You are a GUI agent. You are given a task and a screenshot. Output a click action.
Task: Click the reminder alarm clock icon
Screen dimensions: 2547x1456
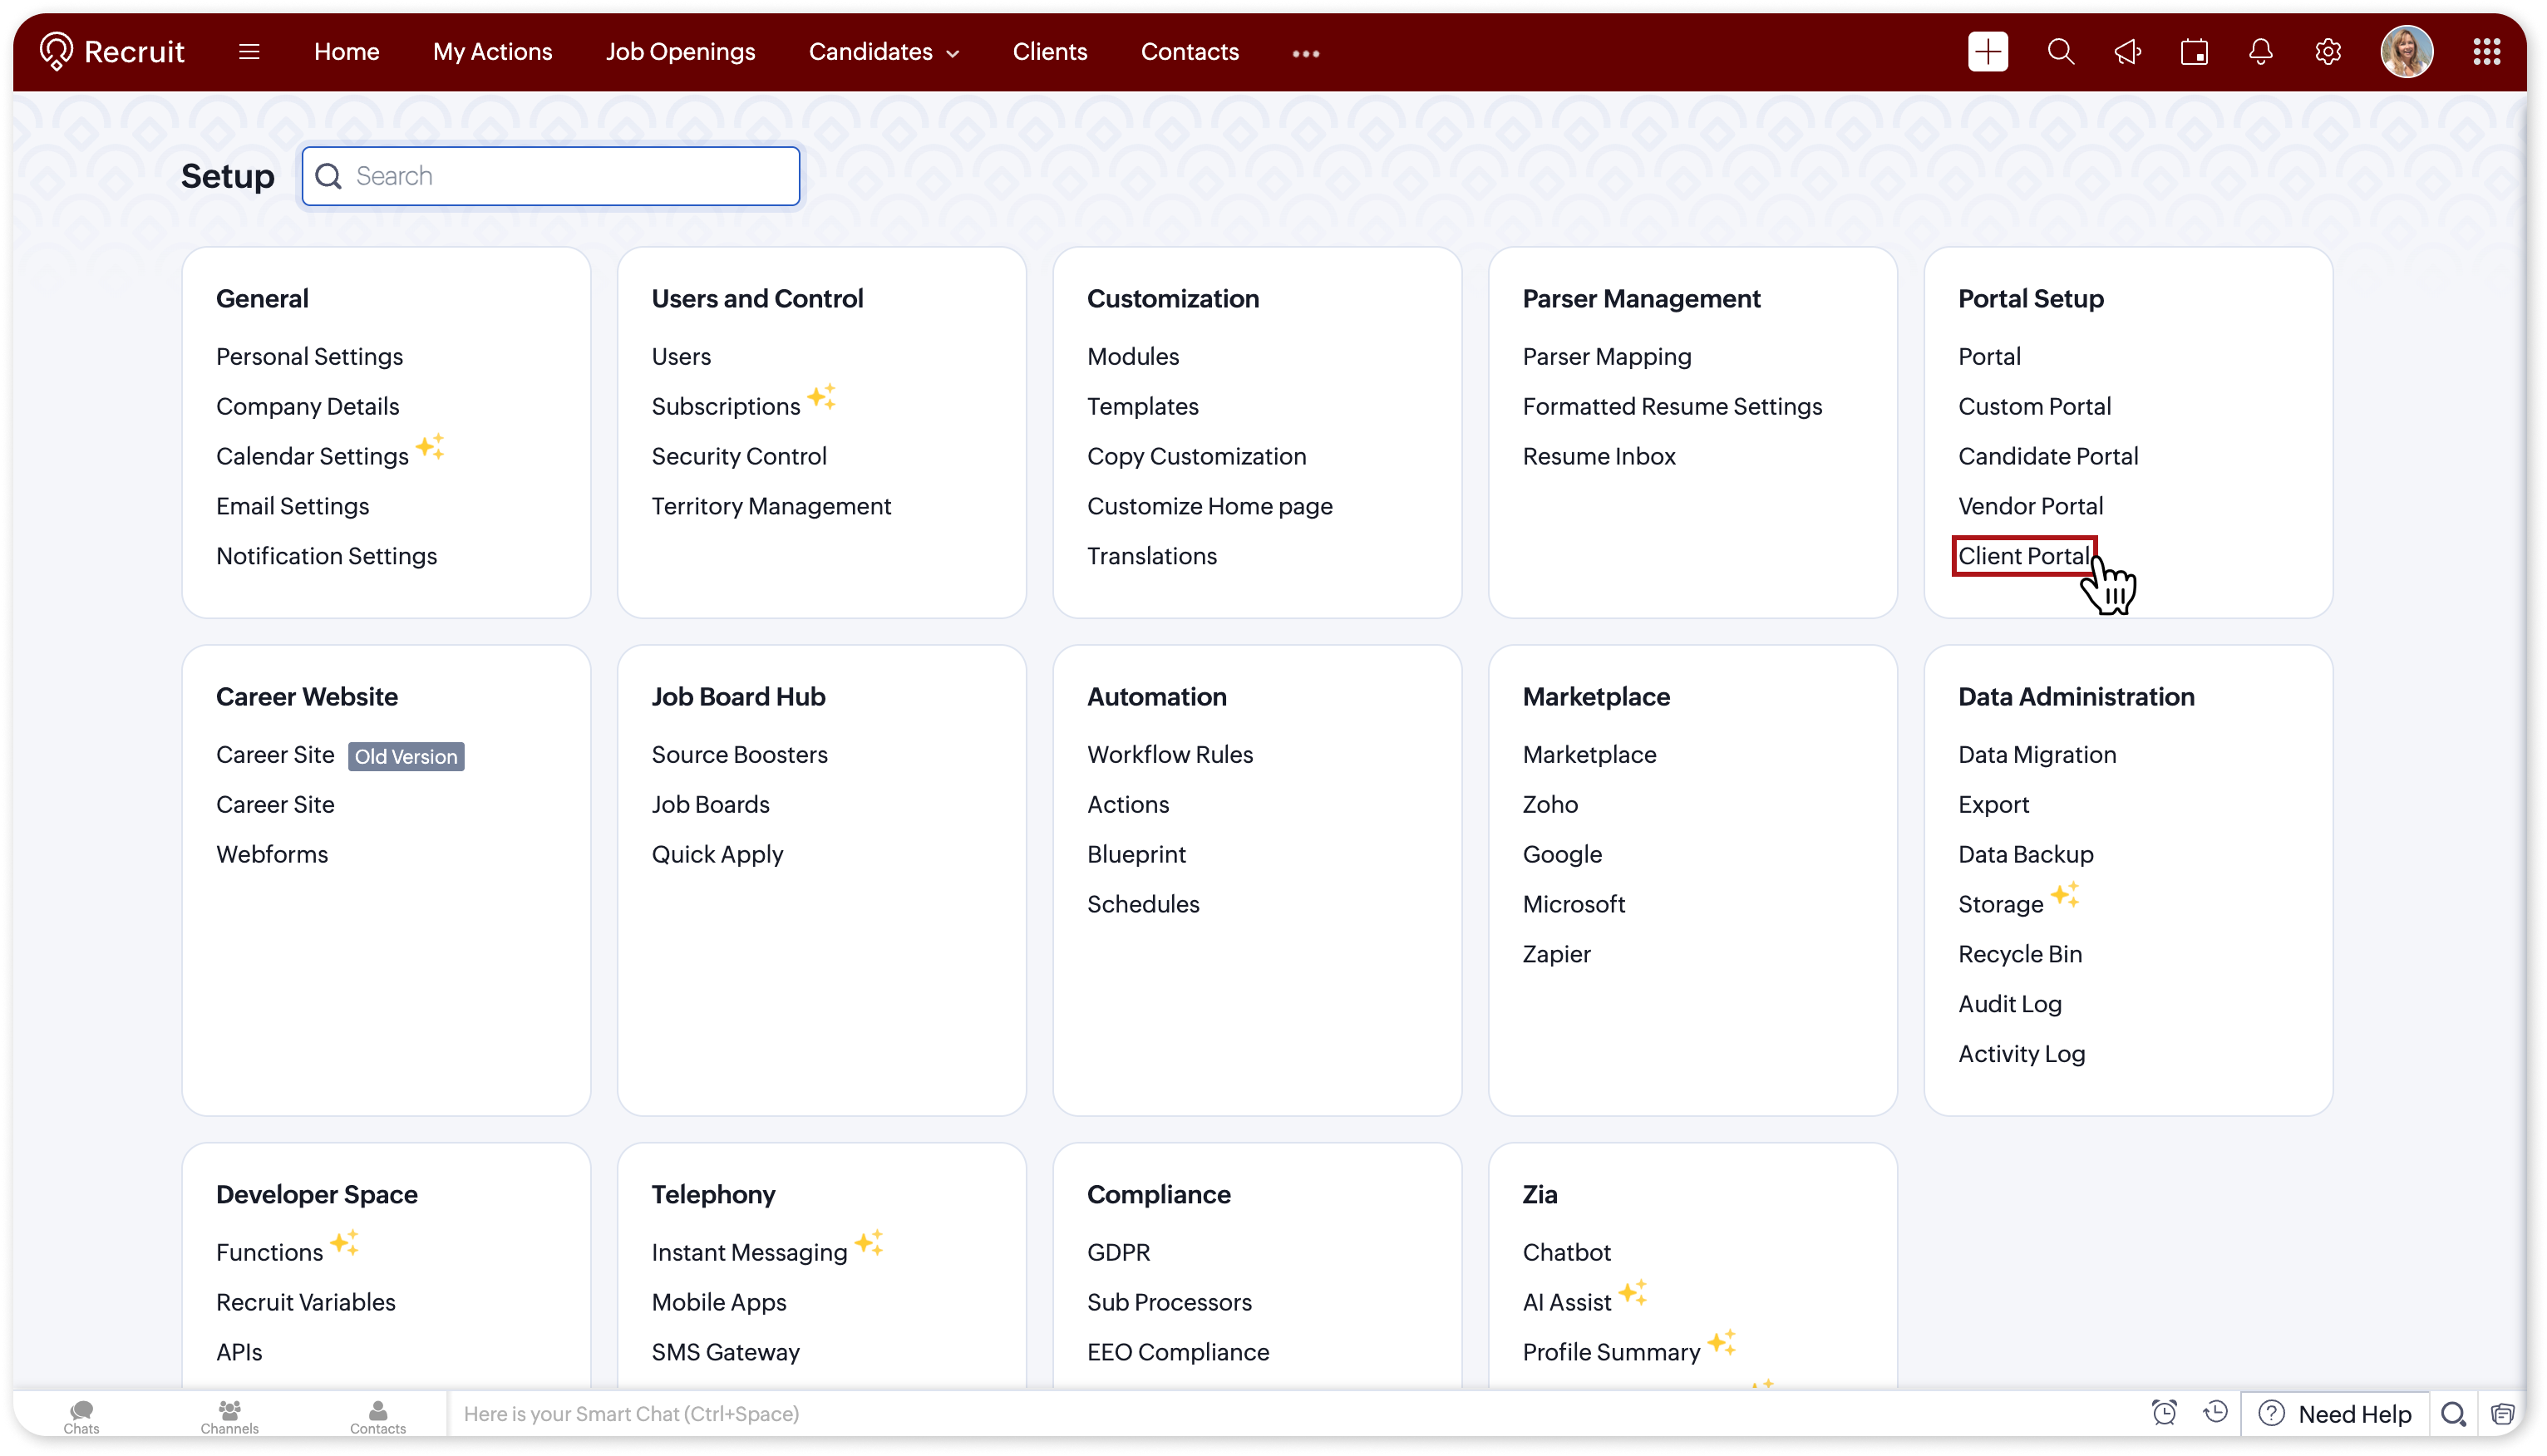(2164, 1412)
